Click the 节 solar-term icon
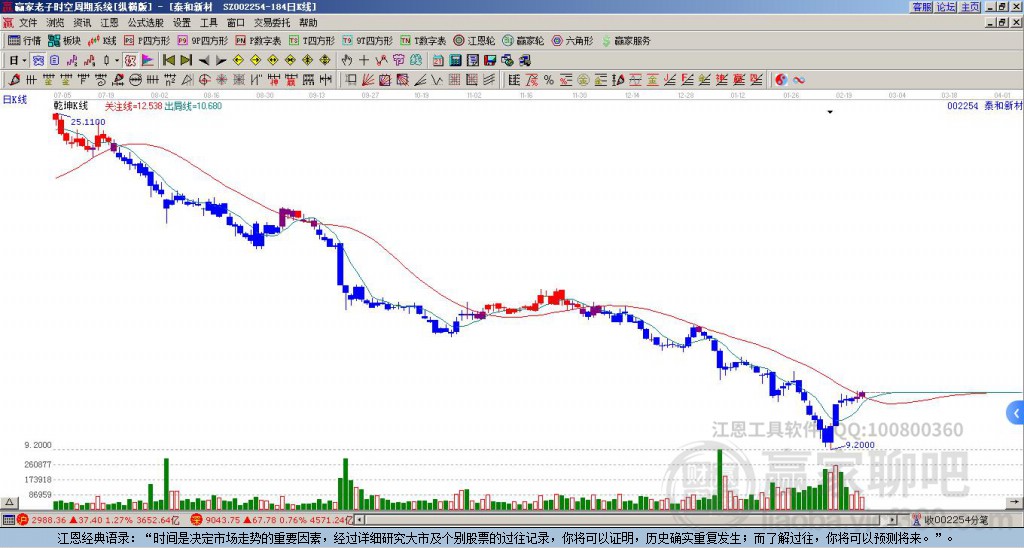 (398, 61)
